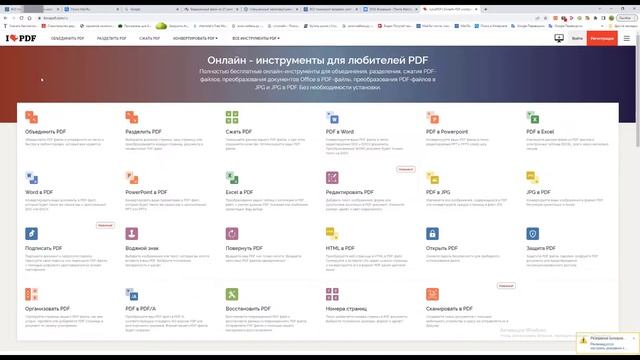Open the desktop app download icon
The height and width of the screenshot is (360, 640).
(559, 38)
